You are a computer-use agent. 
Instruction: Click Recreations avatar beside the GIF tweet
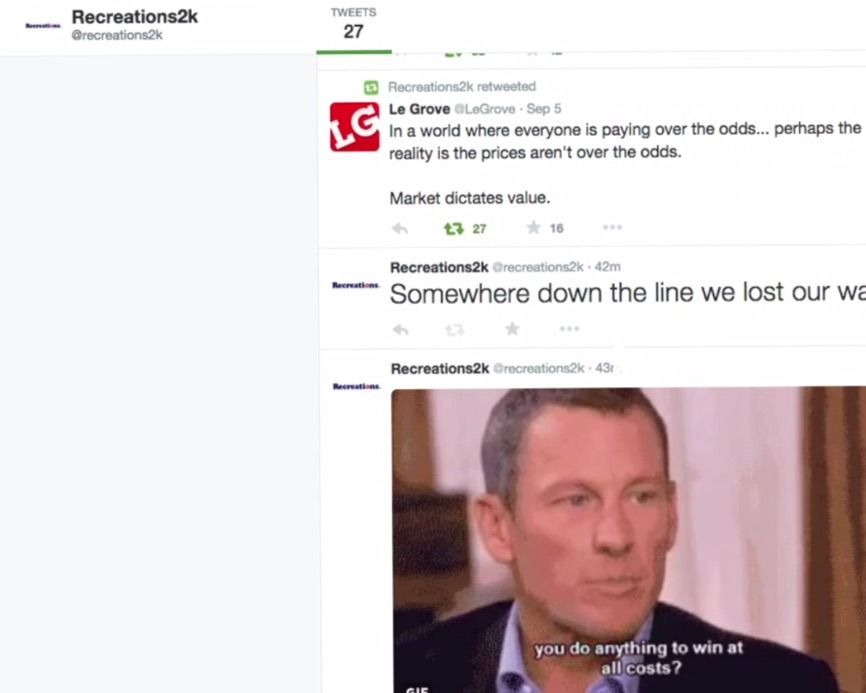tap(357, 386)
